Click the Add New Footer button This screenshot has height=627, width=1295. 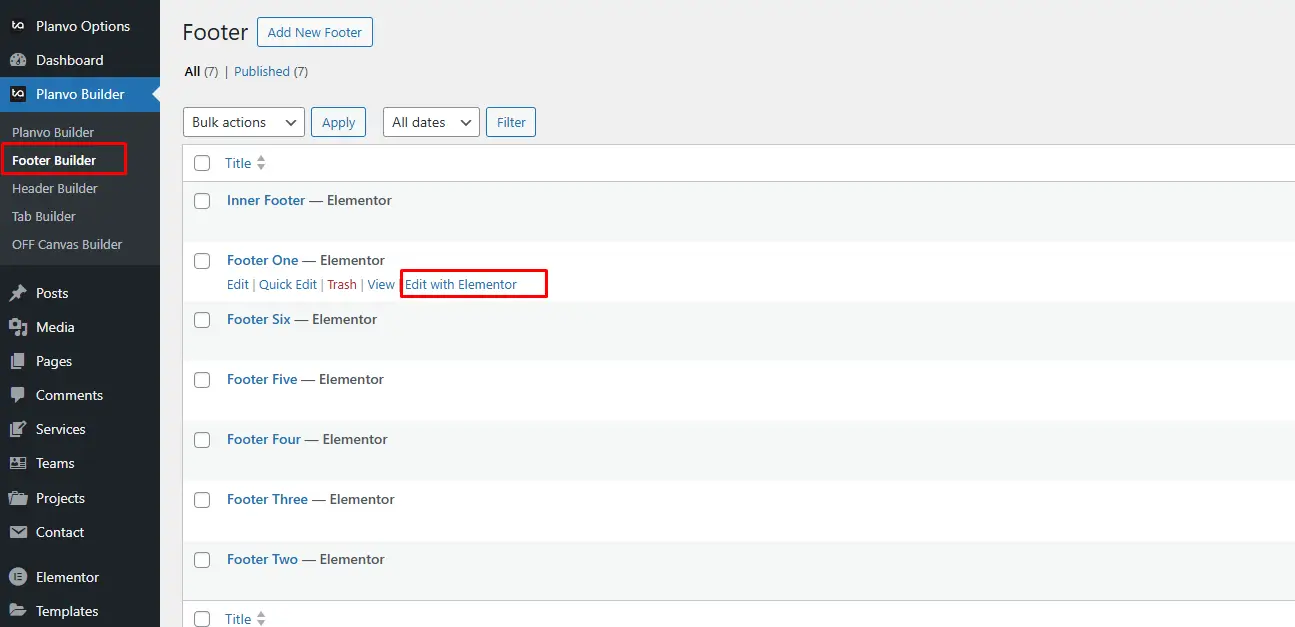[x=315, y=32]
